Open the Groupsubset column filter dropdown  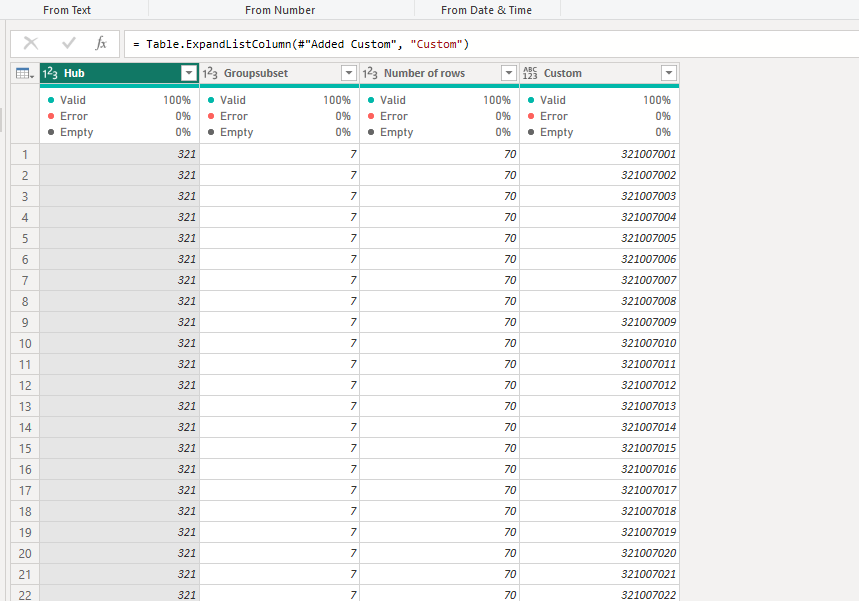tap(348, 73)
